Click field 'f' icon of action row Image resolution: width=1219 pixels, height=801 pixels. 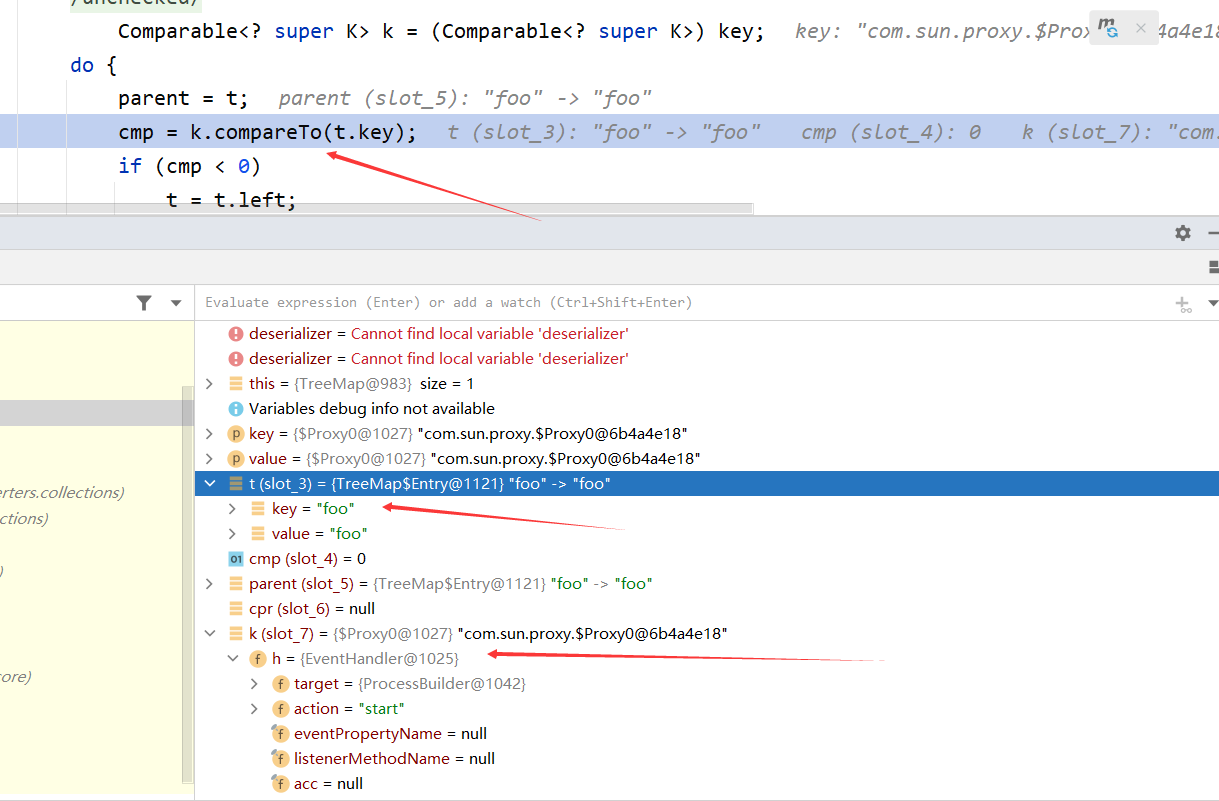point(281,708)
